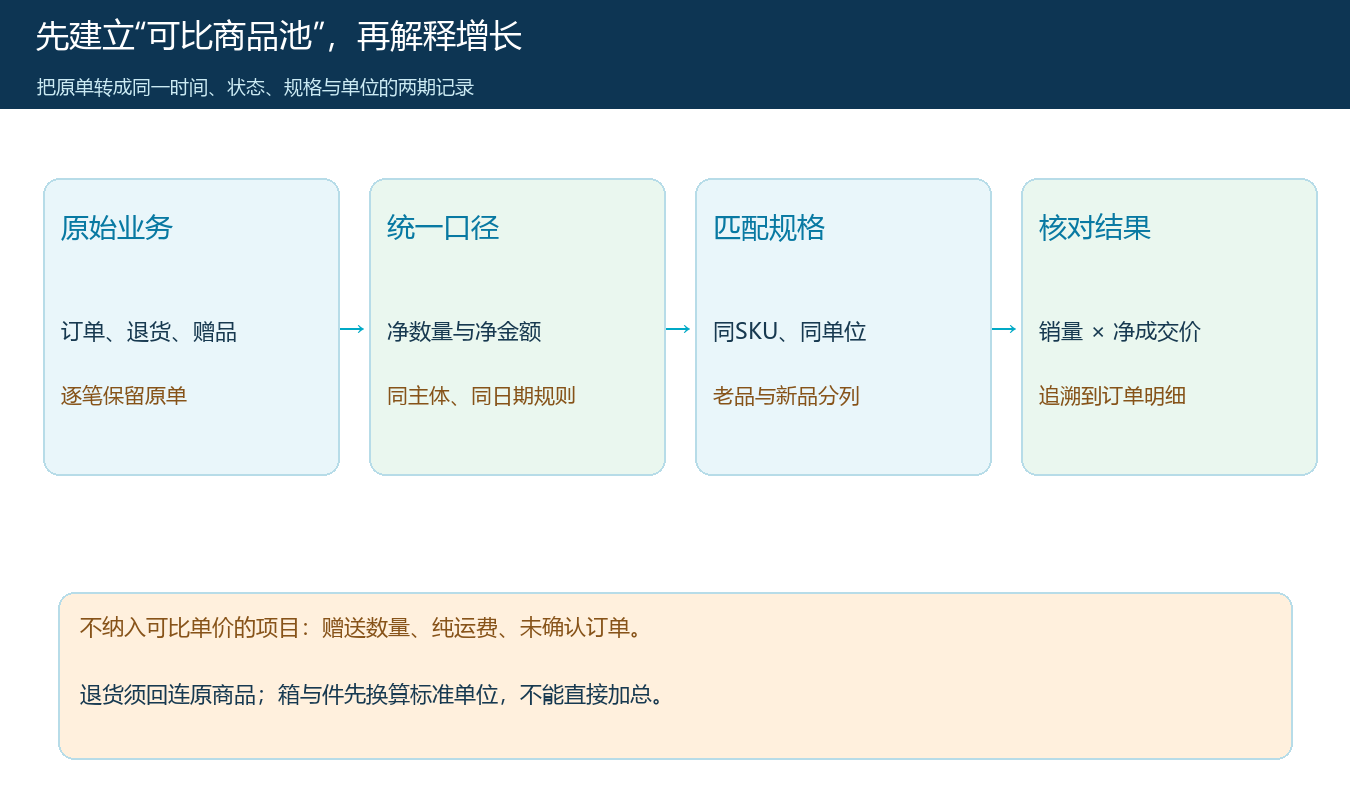The width and height of the screenshot is (1350, 810).
Task: Click the text 逐笔保留原单
Action: point(124,396)
